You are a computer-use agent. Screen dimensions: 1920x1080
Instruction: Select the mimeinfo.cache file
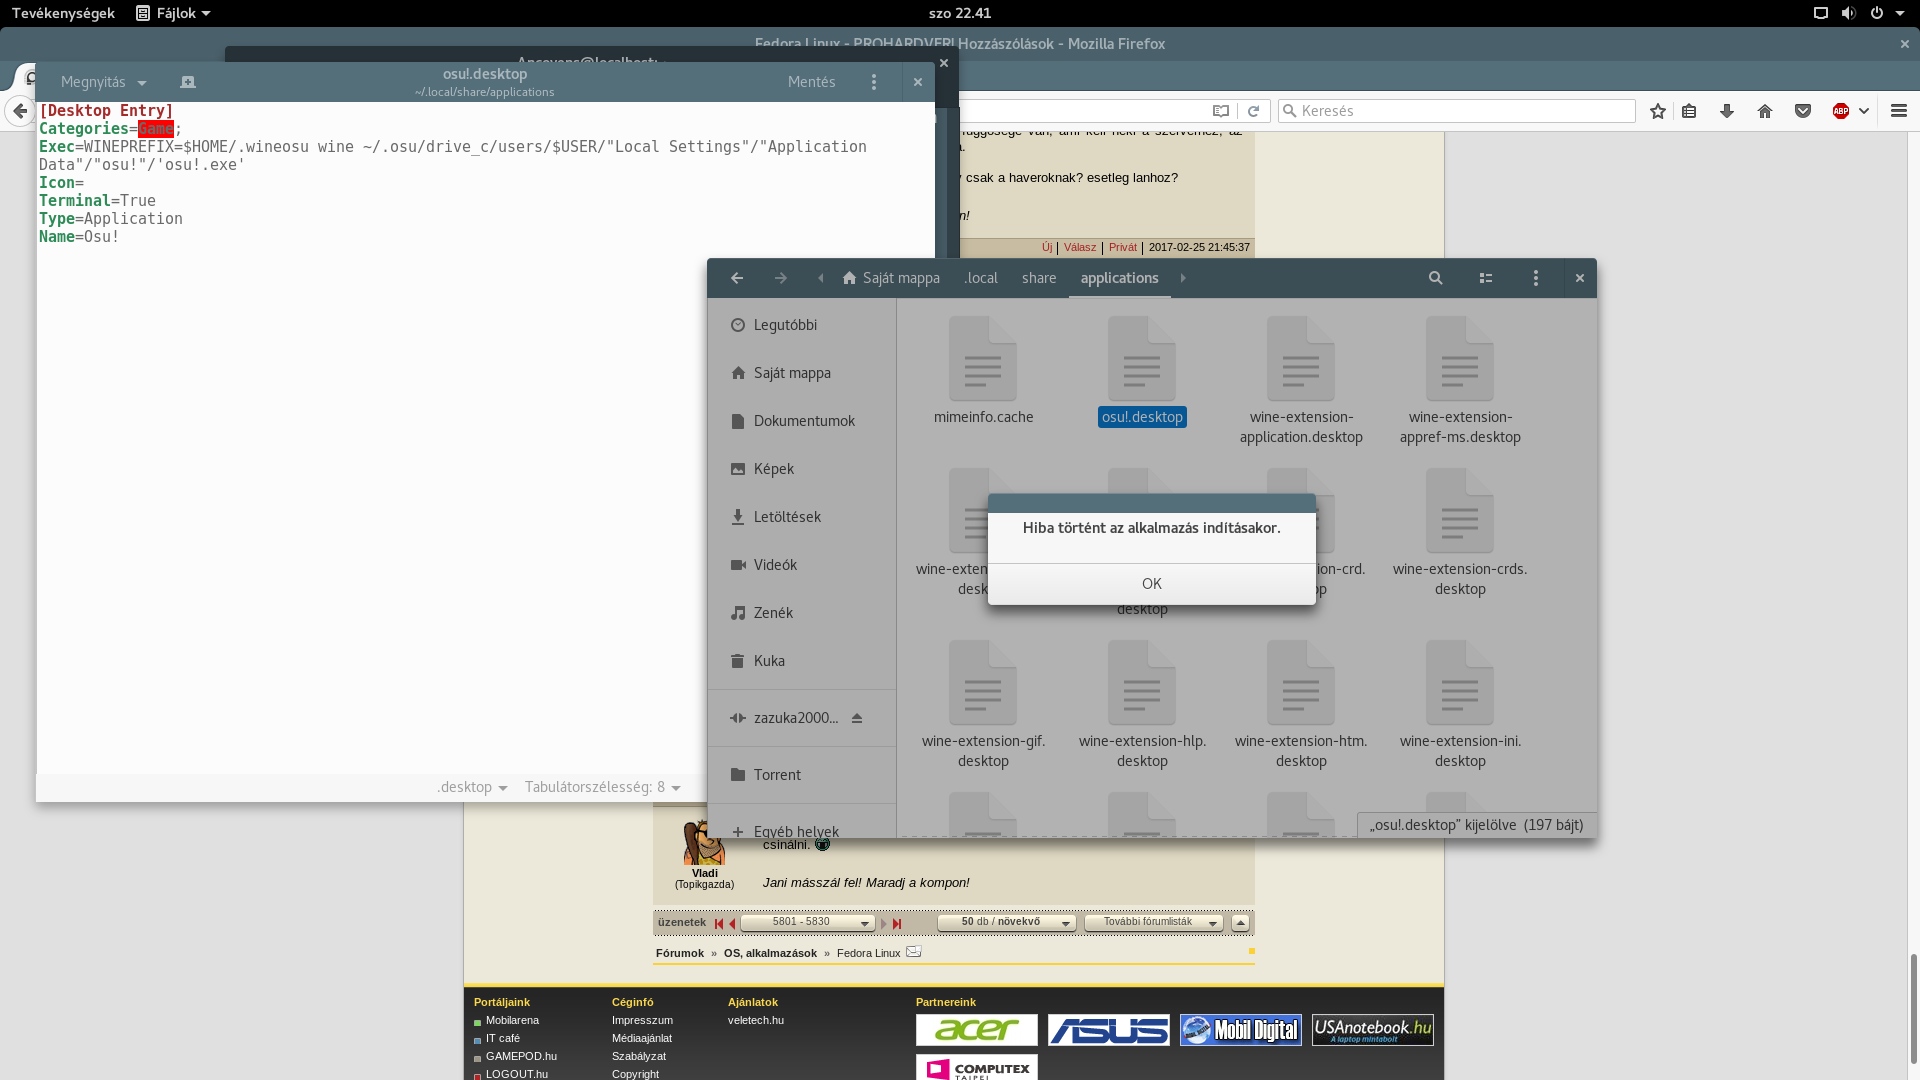983,371
